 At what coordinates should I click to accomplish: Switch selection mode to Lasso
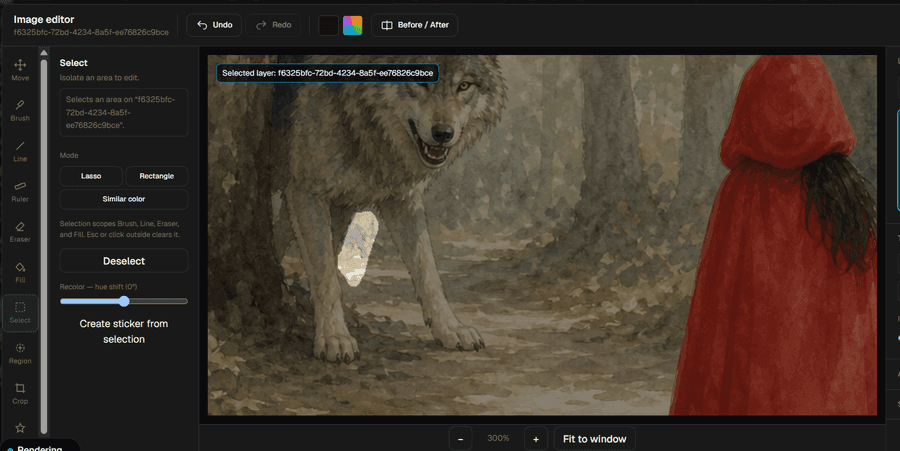tap(91, 176)
